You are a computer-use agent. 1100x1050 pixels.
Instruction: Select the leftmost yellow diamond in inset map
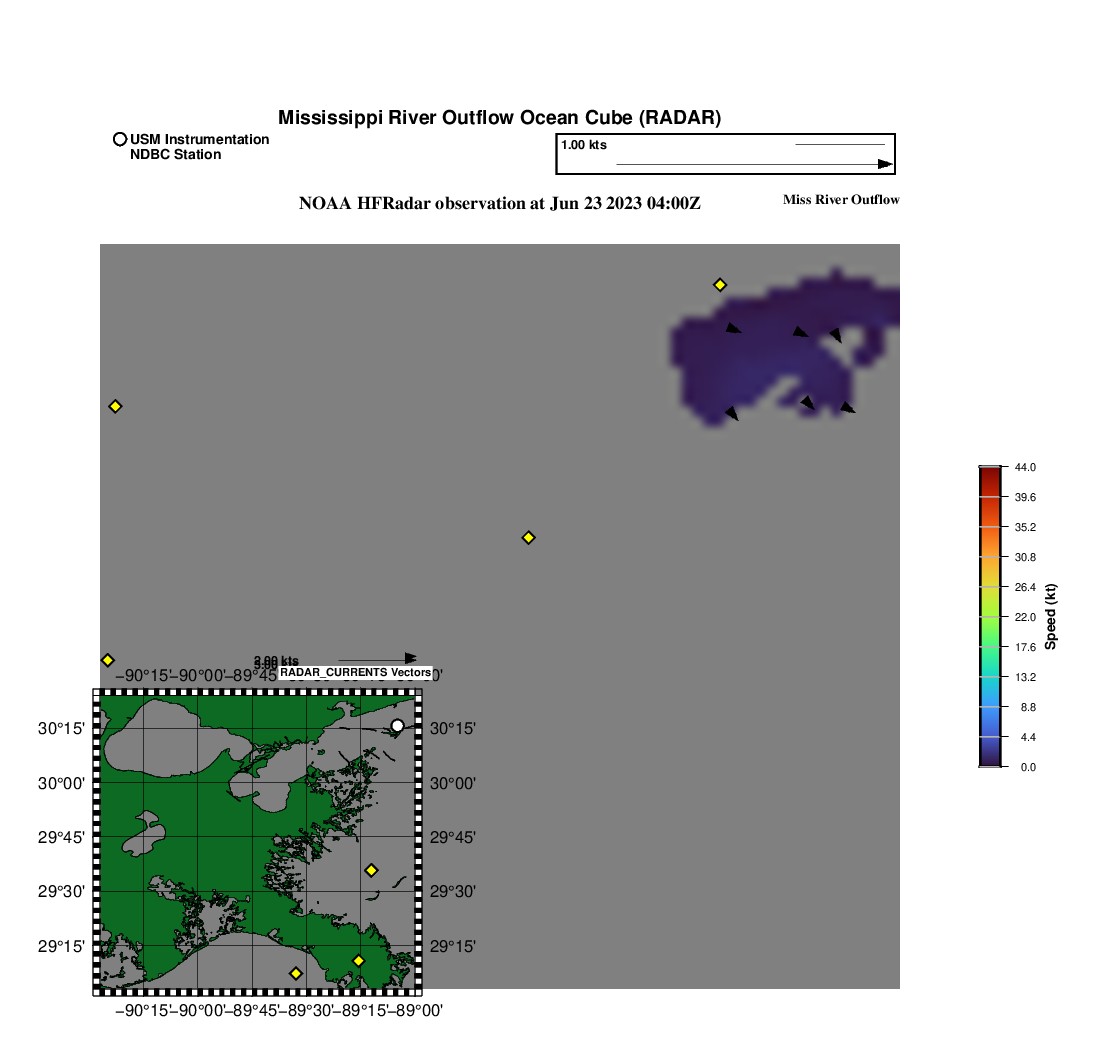coord(296,973)
